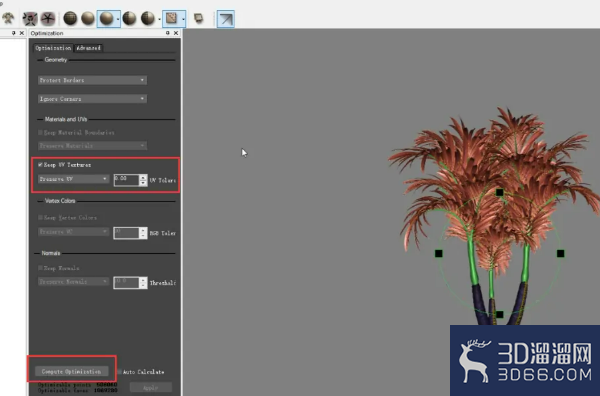Click the right black handle on the tree gizmo

(560, 253)
